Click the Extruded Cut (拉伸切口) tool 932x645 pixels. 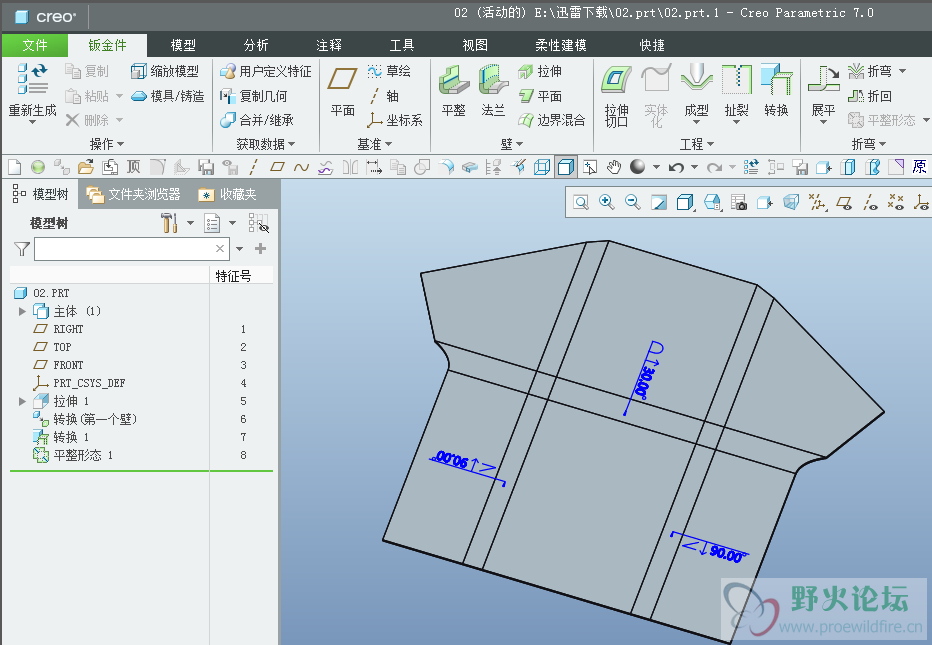pos(617,80)
